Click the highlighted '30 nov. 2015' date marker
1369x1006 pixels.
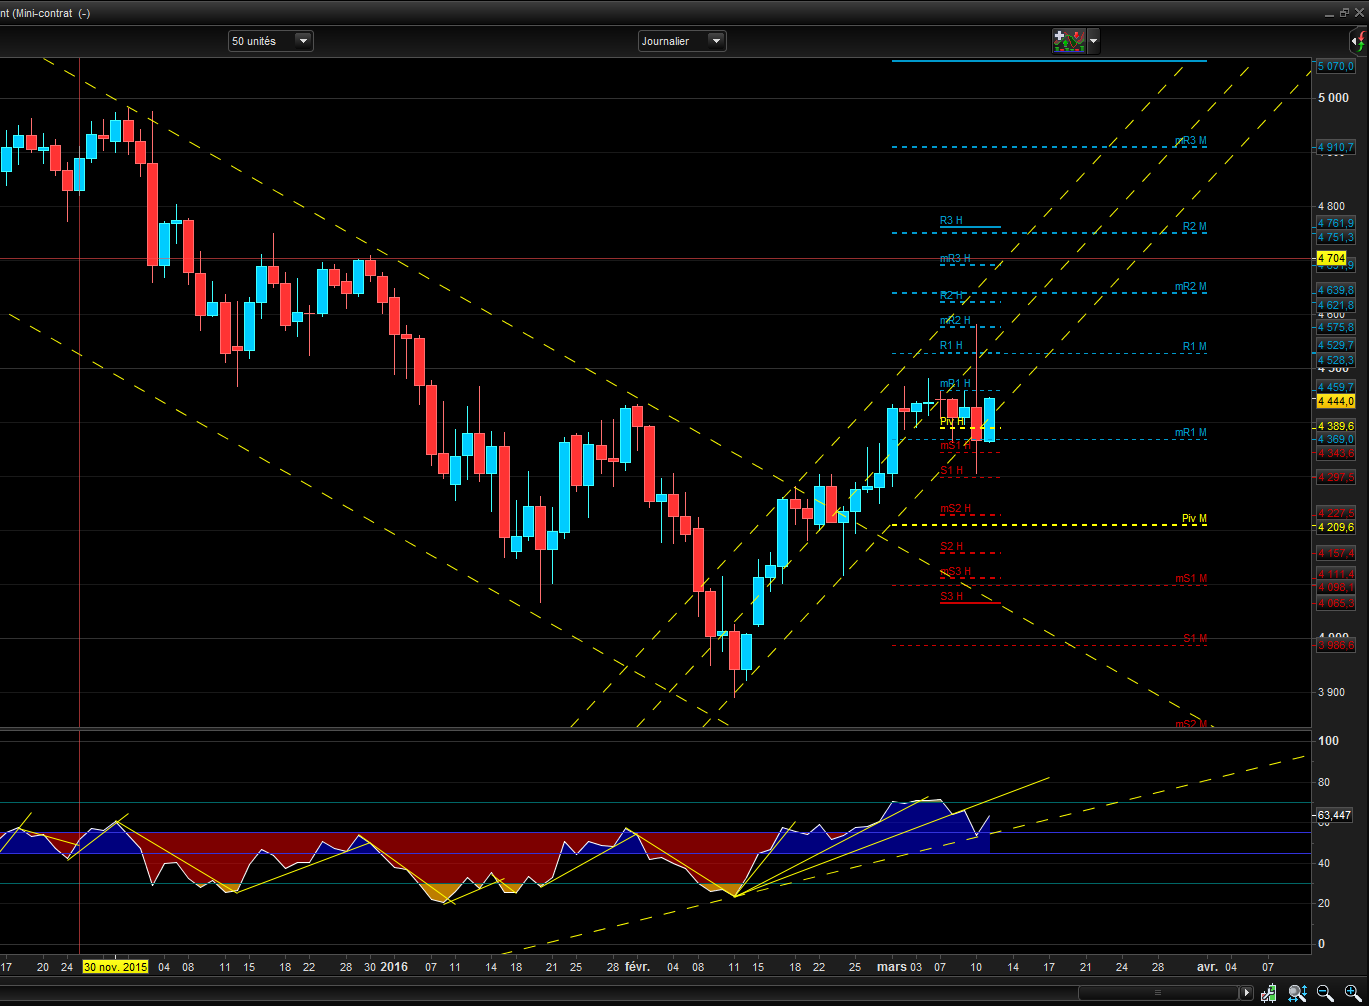click(x=115, y=967)
